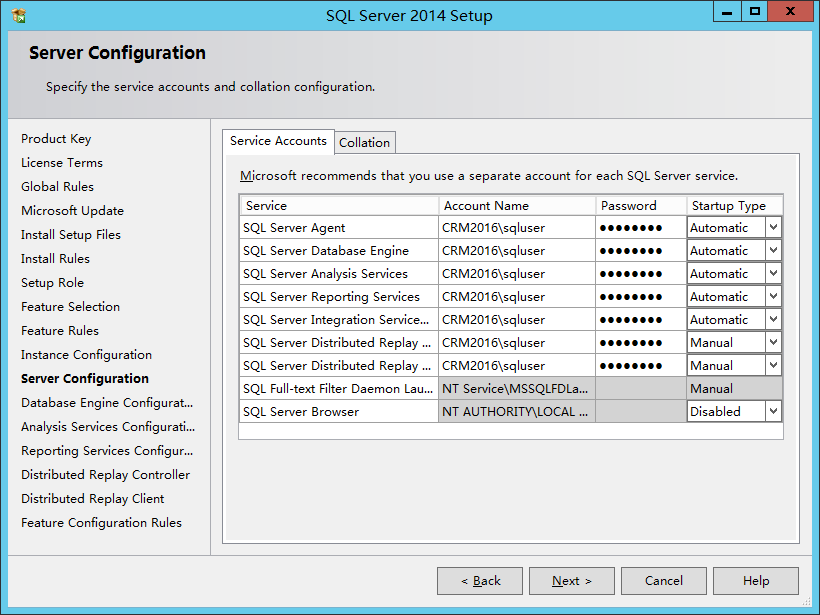The width and height of the screenshot is (820, 615).
Task: Click the Password column header
Action: coord(641,206)
